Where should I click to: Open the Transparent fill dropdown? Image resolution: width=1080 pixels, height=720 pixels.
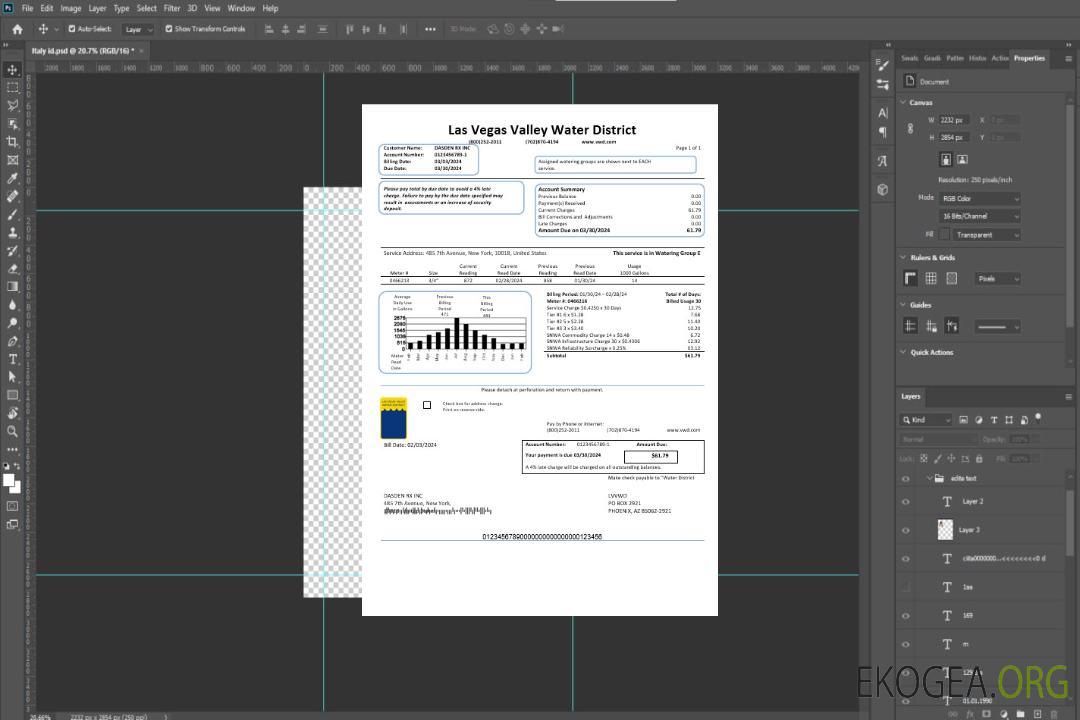pyautogui.click(x=986, y=234)
